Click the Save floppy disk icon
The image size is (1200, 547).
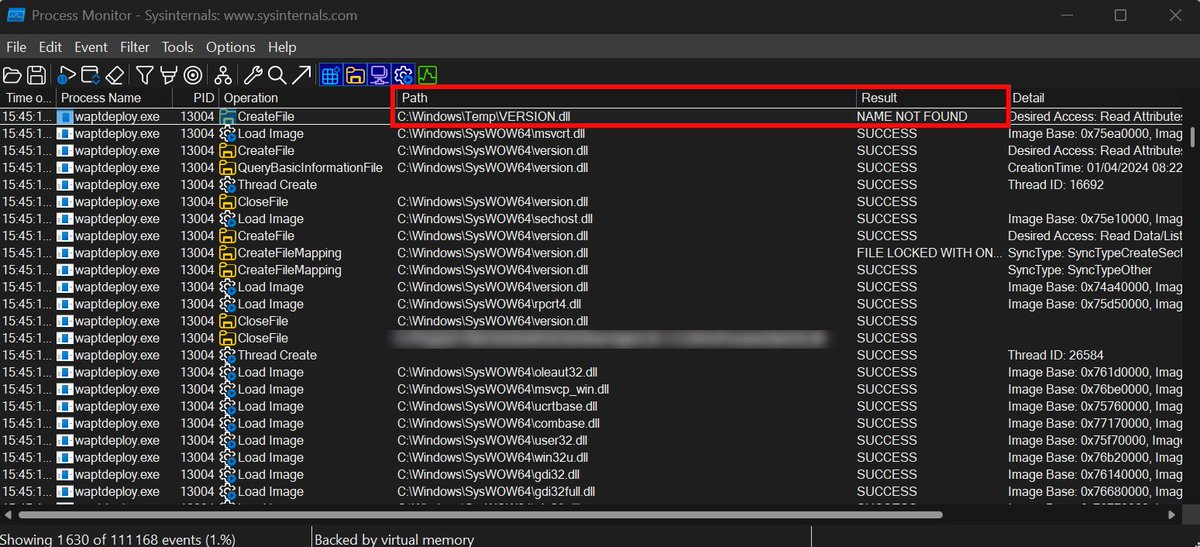(x=36, y=75)
